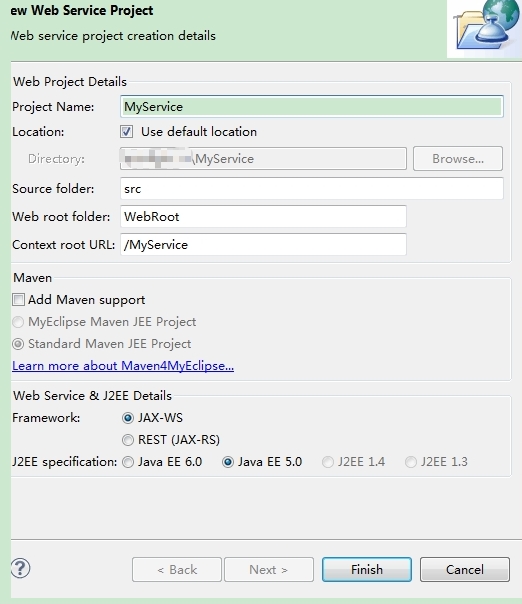This screenshot has height=604, width=522.
Task: Select Java EE 5.0 specification
Action: [x=228, y=462]
